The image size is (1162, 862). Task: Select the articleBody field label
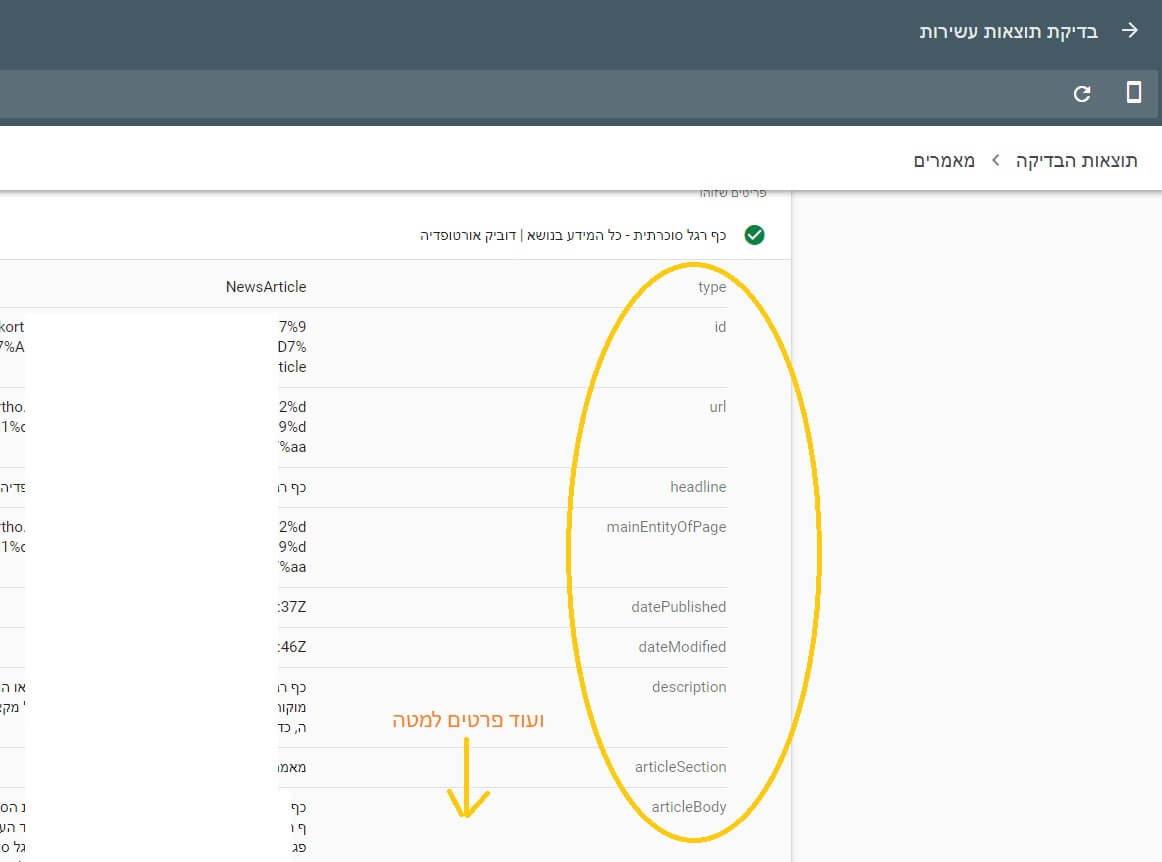tap(688, 807)
